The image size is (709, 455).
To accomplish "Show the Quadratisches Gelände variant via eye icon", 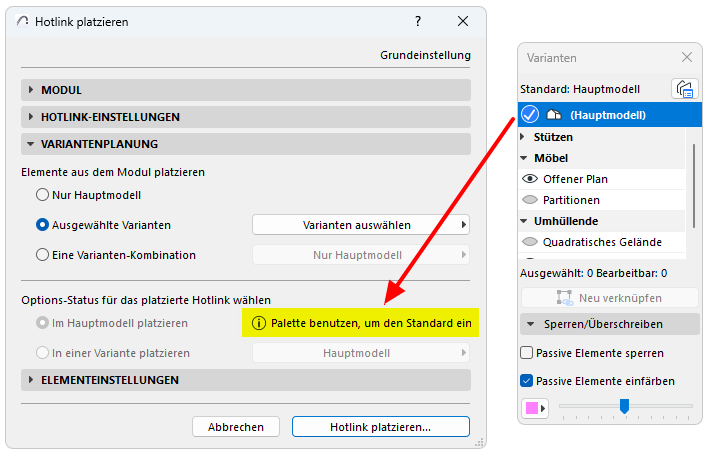I will [x=530, y=242].
